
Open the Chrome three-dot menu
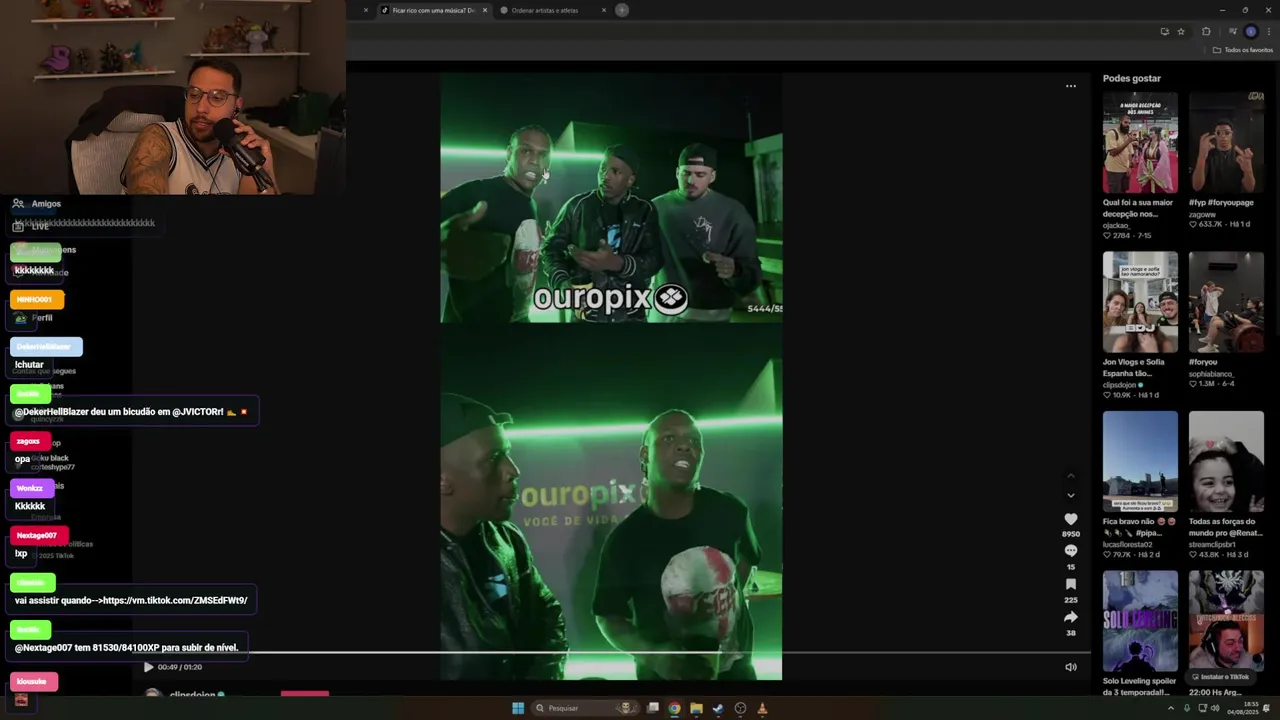tap(1269, 31)
